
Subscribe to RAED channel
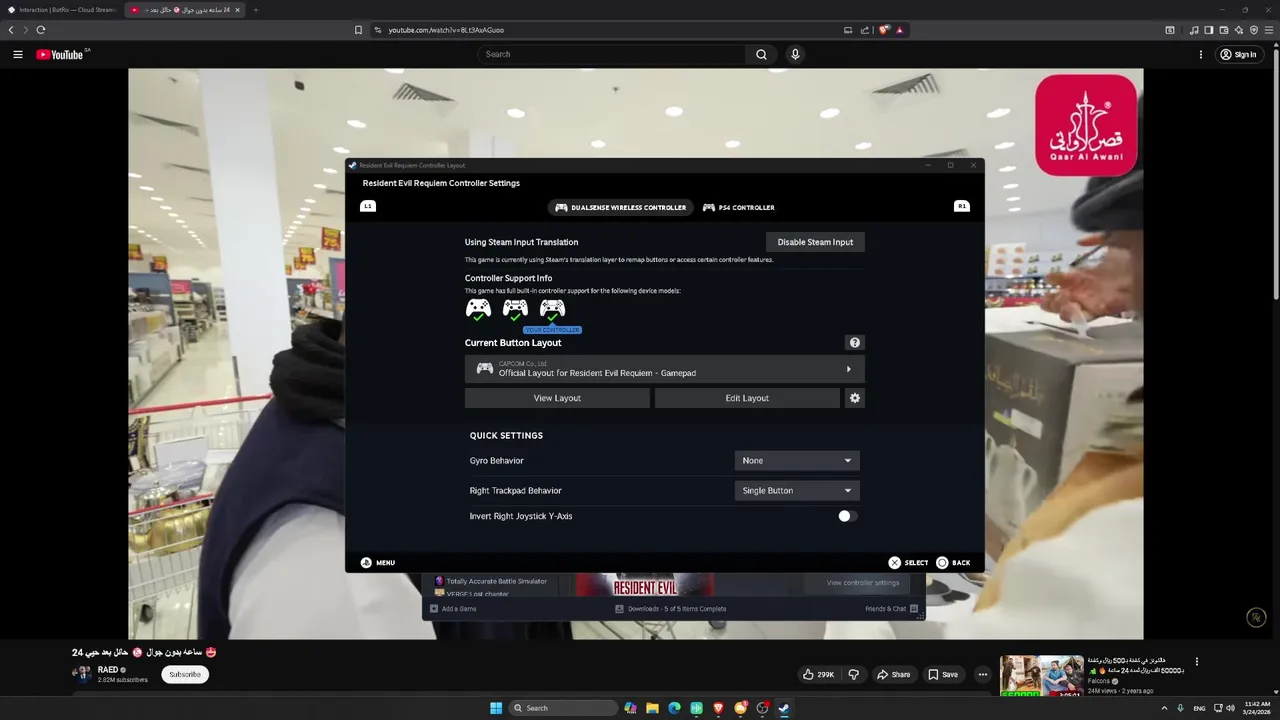tap(185, 675)
